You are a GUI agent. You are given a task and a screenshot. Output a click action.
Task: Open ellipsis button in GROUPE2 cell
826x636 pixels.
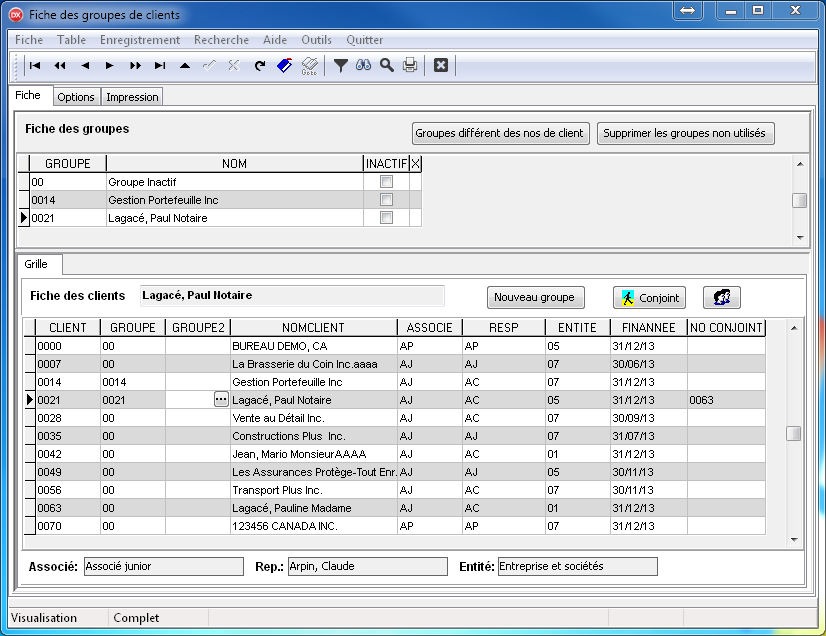tap(221, 399)
